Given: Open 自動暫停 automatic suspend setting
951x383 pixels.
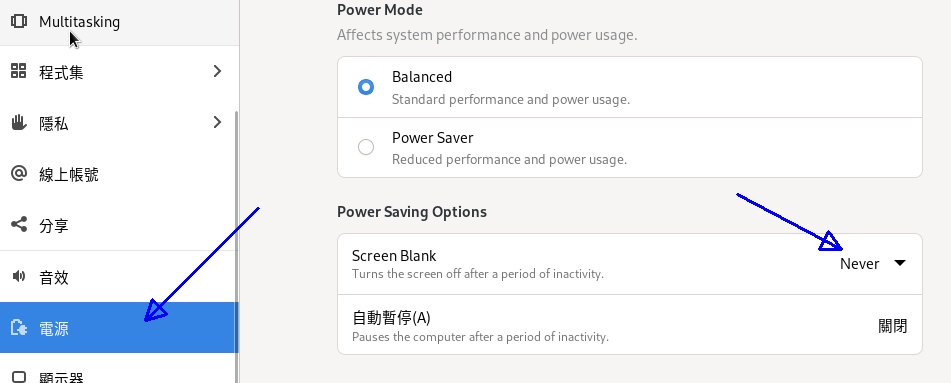Looking at the screenshot, I should coord(630,325).
